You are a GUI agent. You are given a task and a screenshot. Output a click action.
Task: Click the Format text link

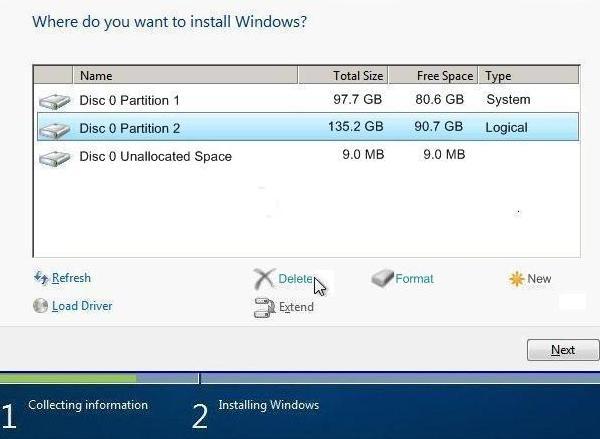(x=414, y=279)
